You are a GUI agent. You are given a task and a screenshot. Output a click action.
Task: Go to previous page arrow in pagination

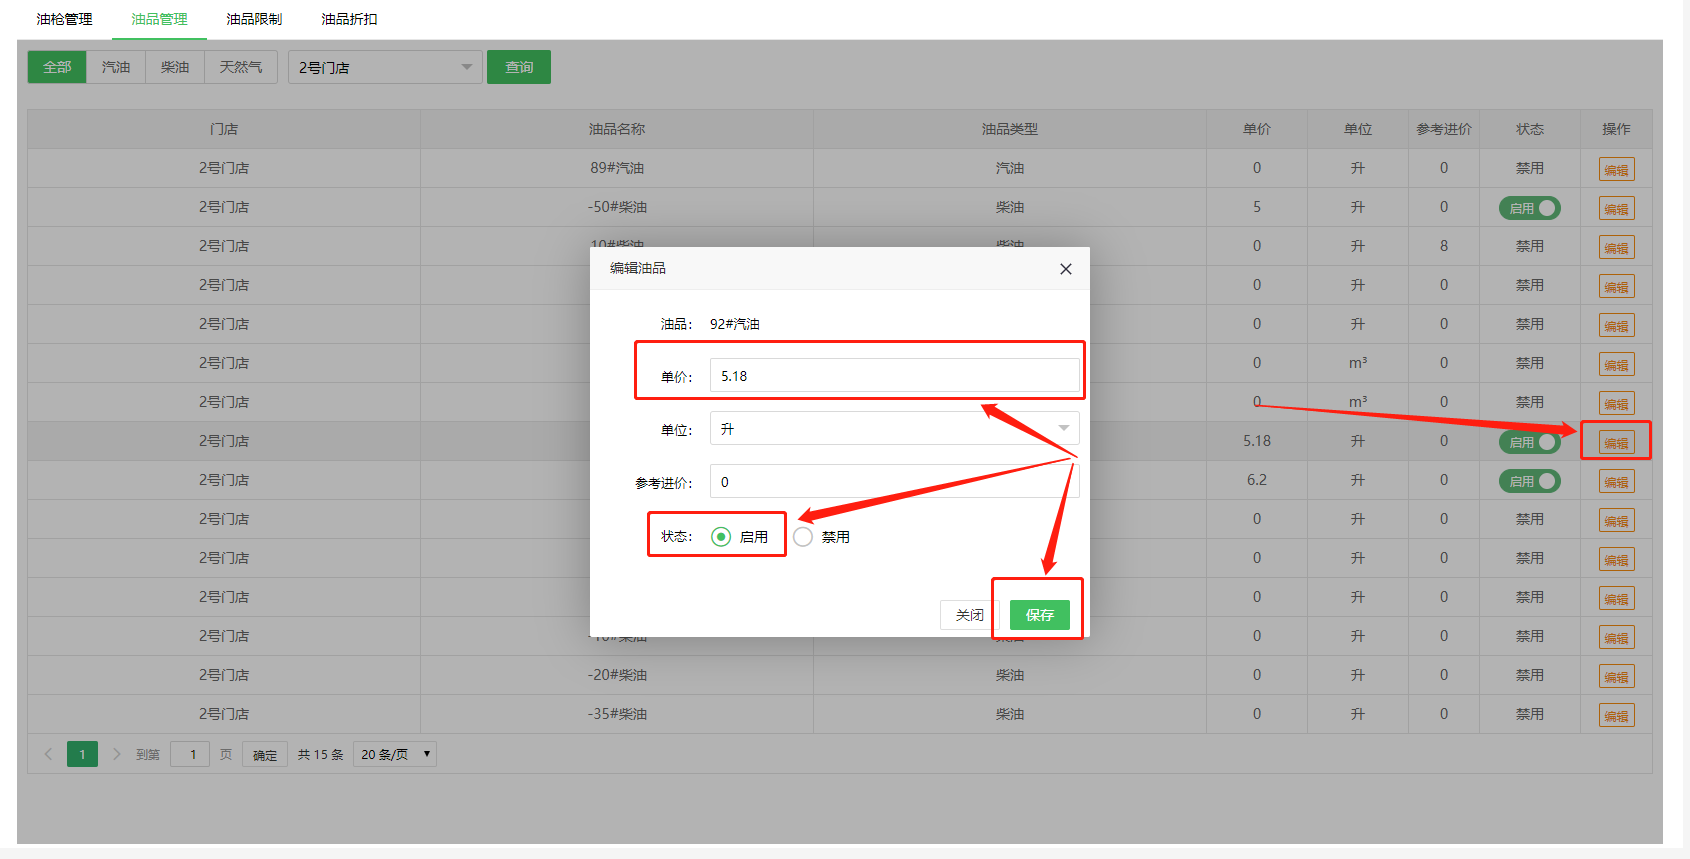point(48,754)
